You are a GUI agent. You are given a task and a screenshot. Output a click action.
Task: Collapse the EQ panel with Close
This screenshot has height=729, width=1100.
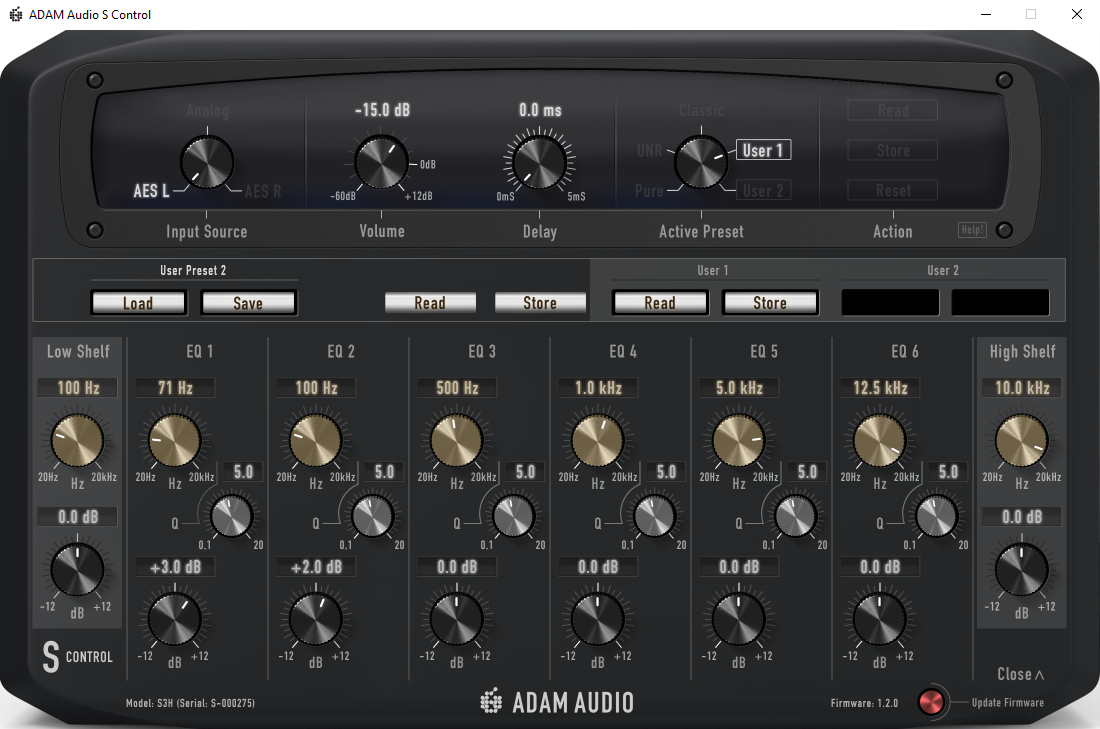click(x=1021, y=674)
